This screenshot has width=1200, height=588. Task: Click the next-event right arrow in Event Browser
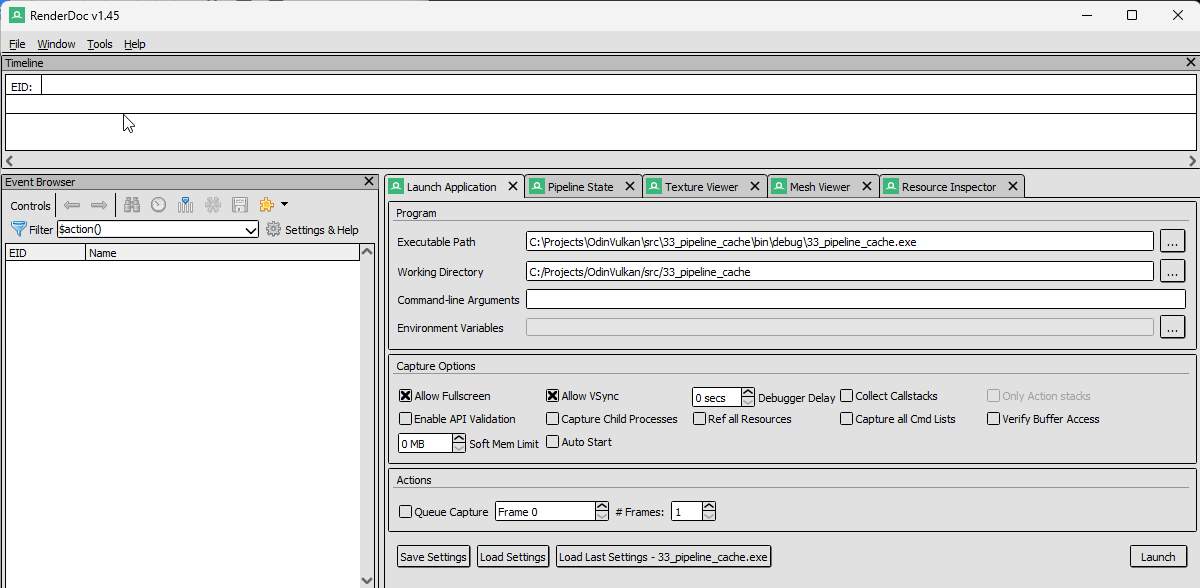[99, 205]
